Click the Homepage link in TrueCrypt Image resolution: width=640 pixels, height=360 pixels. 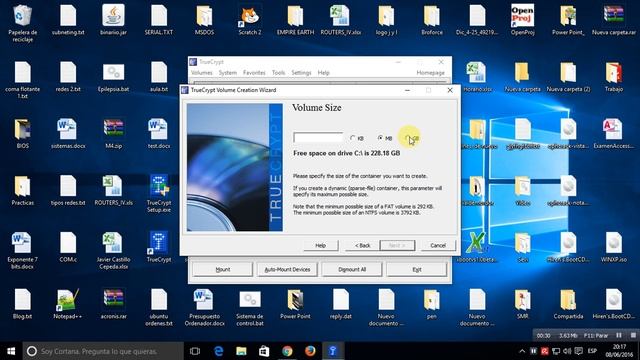[431, 73]
